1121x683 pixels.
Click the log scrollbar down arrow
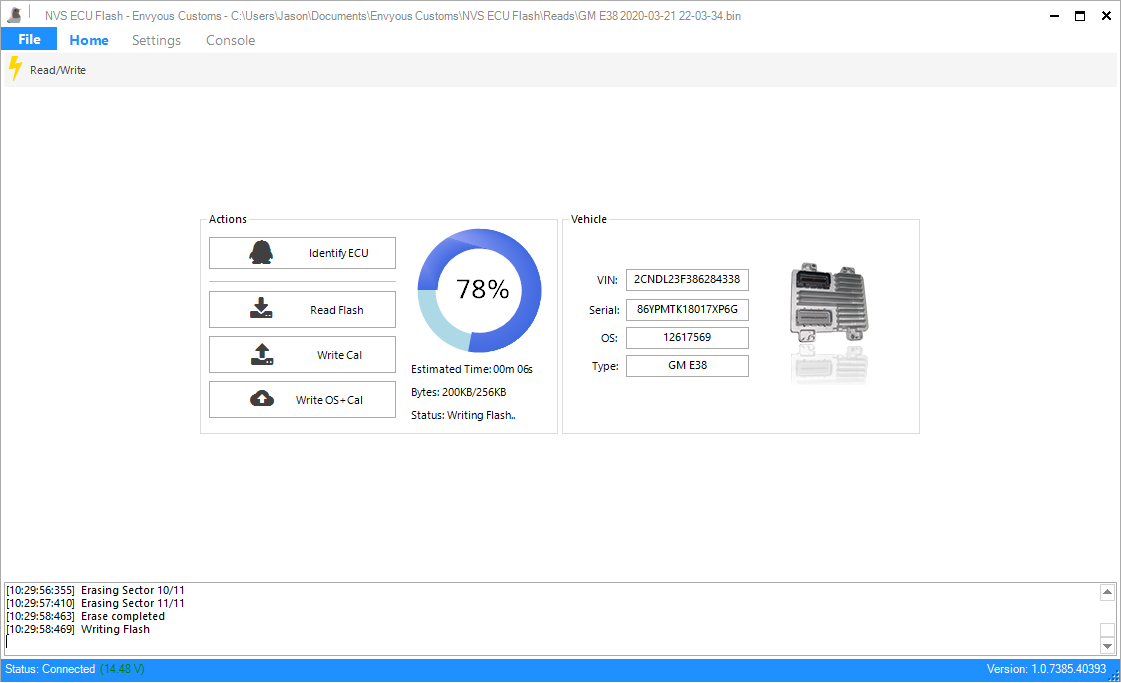click(x=1107, y=647)
